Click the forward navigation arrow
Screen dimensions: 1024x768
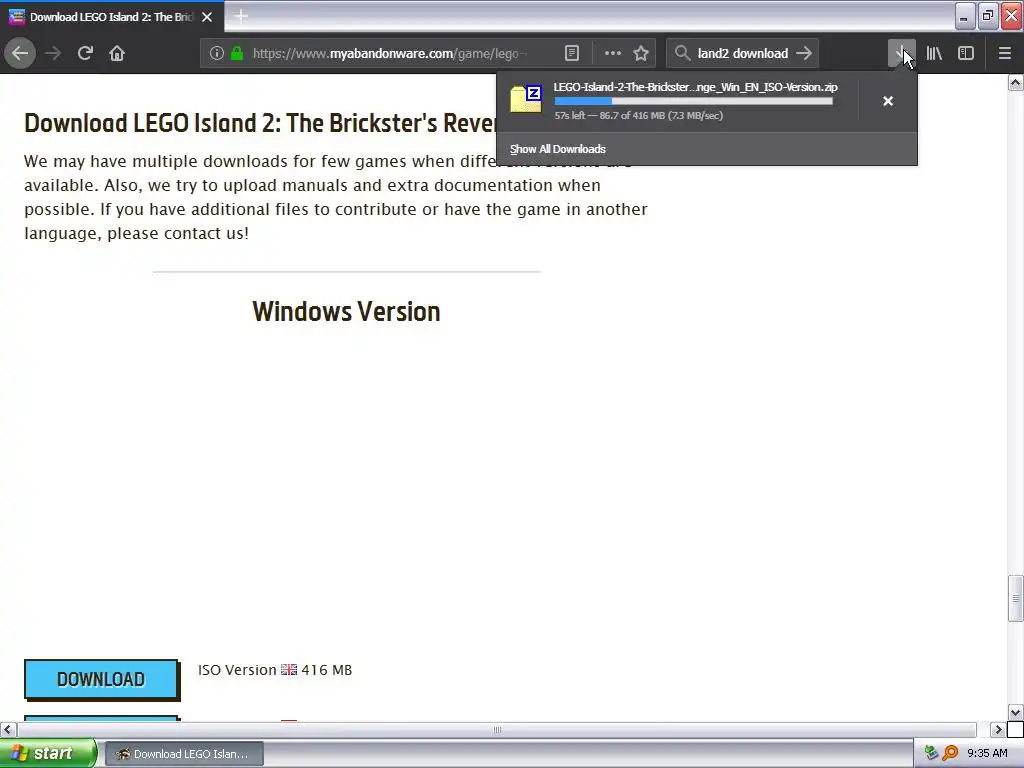pos(53,53)
